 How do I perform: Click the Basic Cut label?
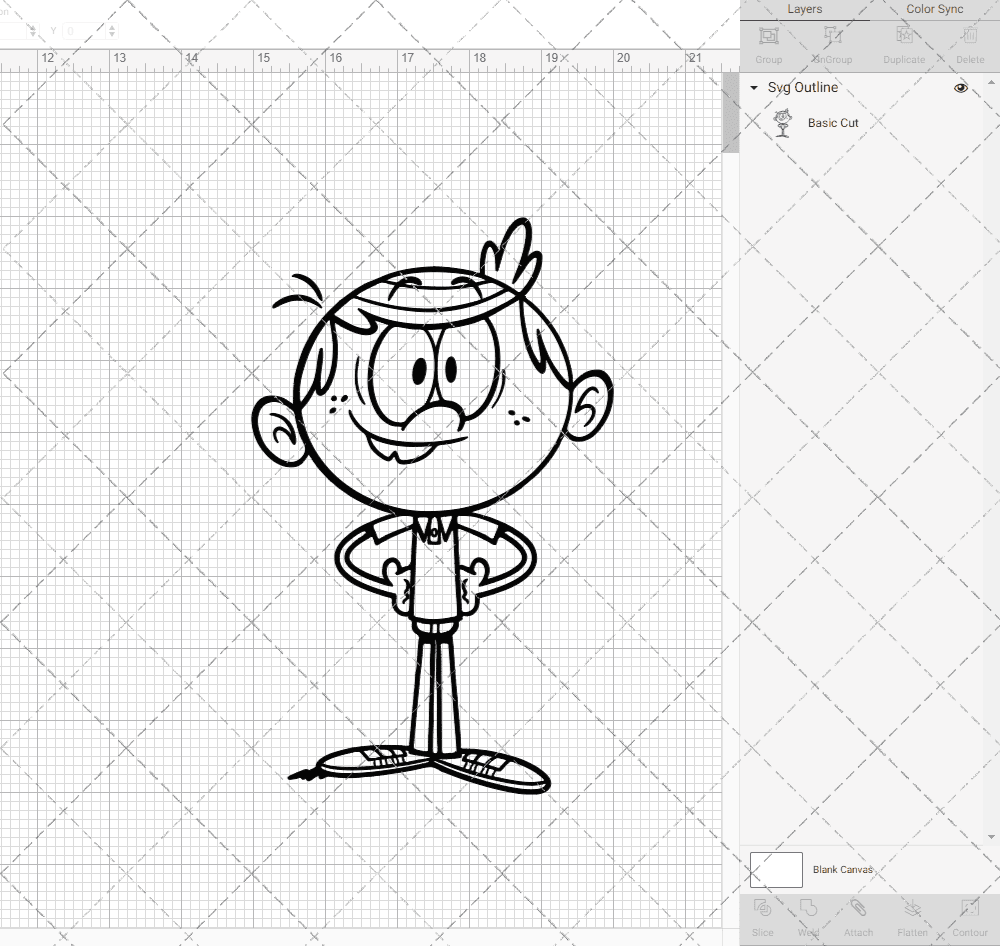831,122
